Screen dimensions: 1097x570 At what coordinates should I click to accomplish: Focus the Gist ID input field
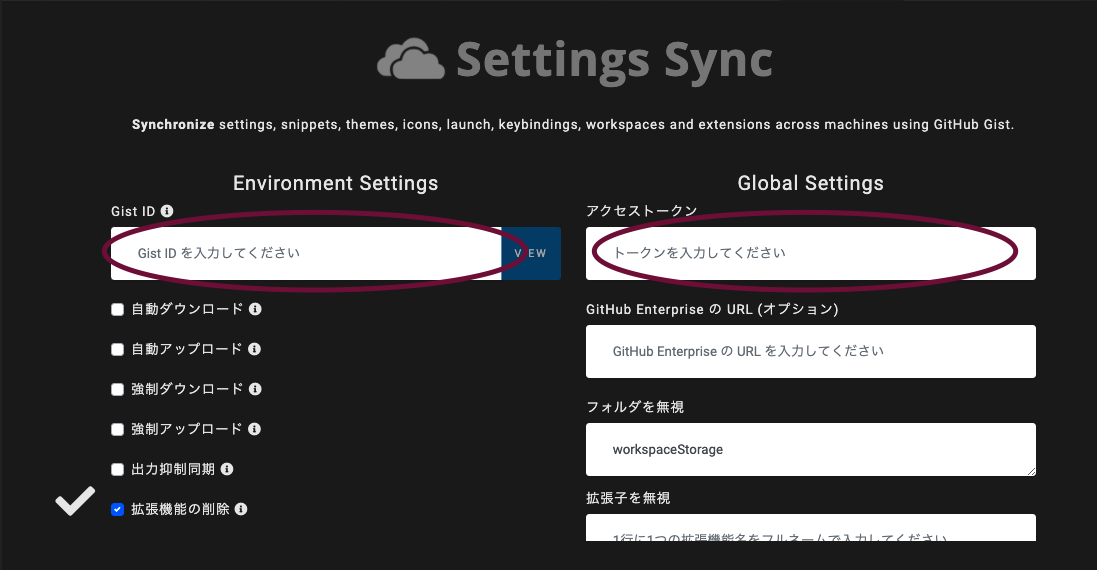tap(306, 253)
